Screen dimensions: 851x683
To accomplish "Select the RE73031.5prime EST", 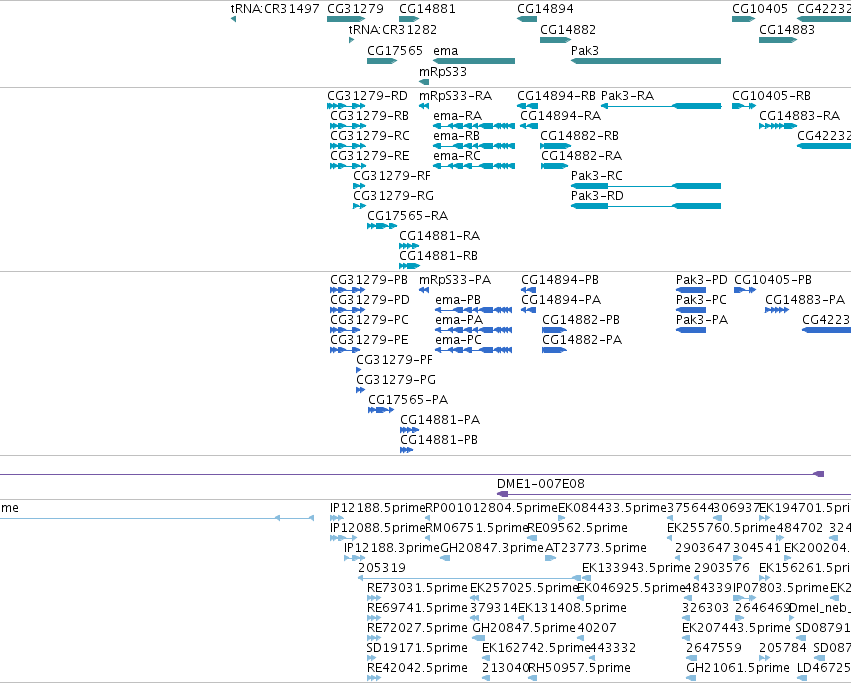I will tap(374, 598).
